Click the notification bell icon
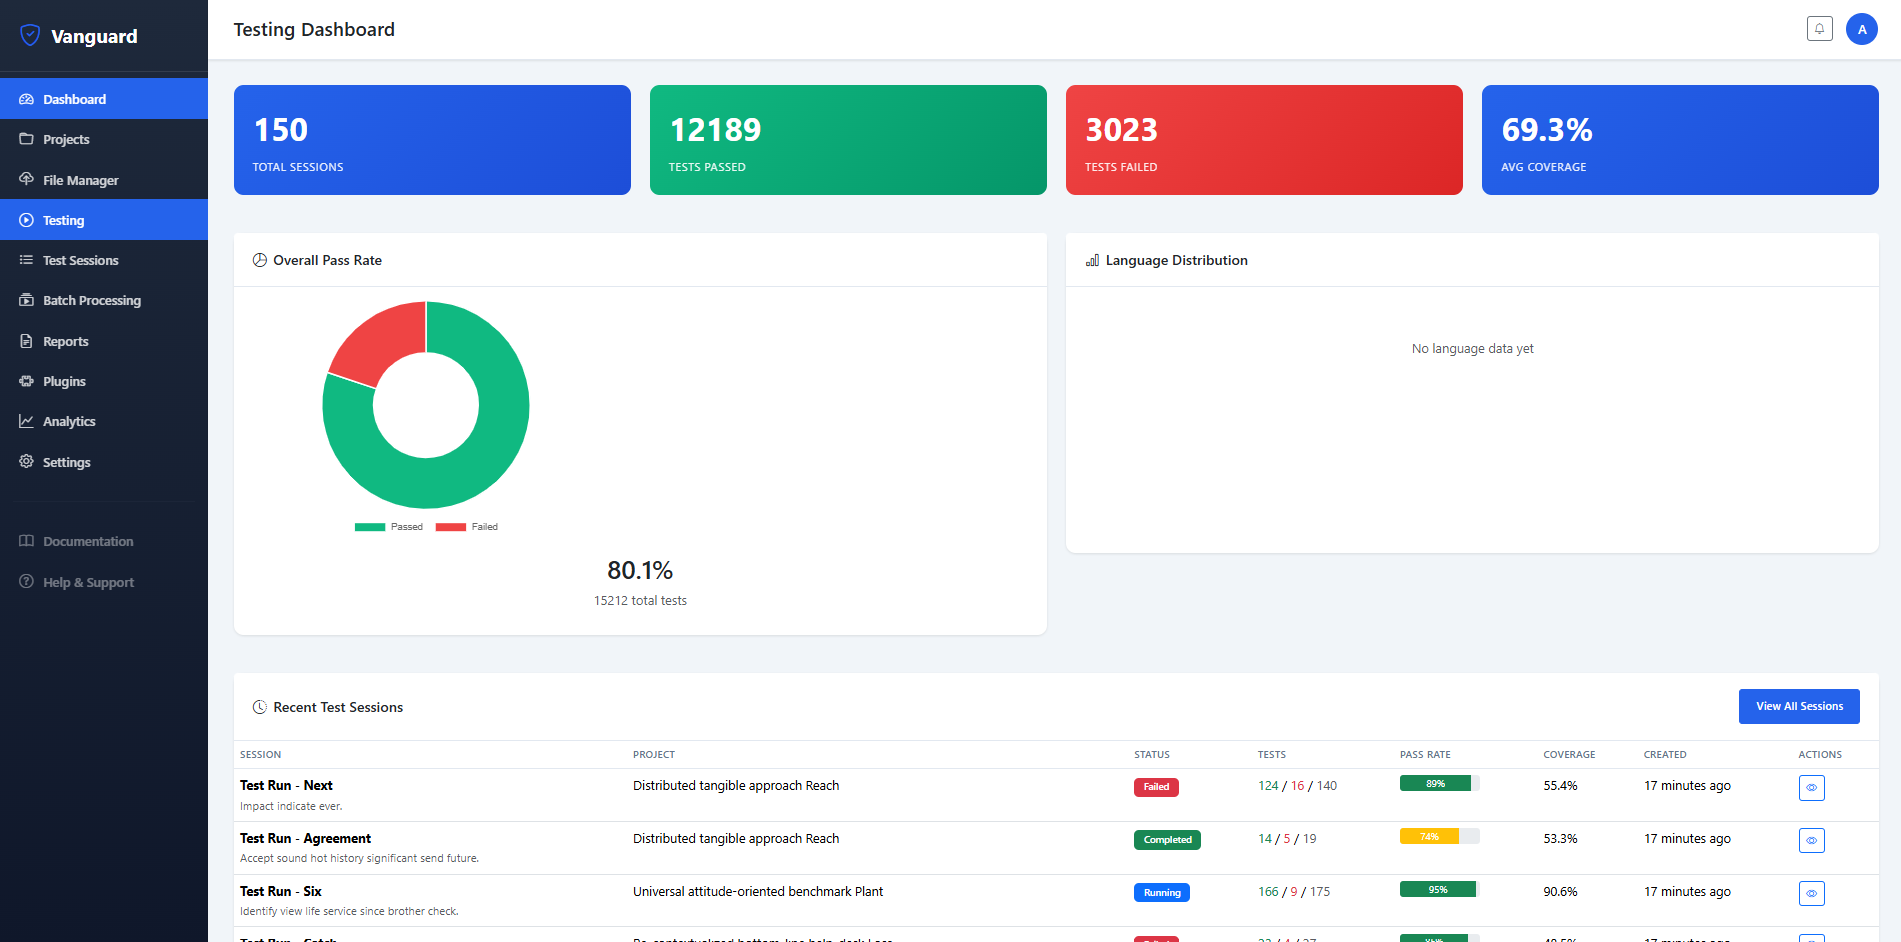The height and width of the screenshot is (942, 1901). (1819, 29)
